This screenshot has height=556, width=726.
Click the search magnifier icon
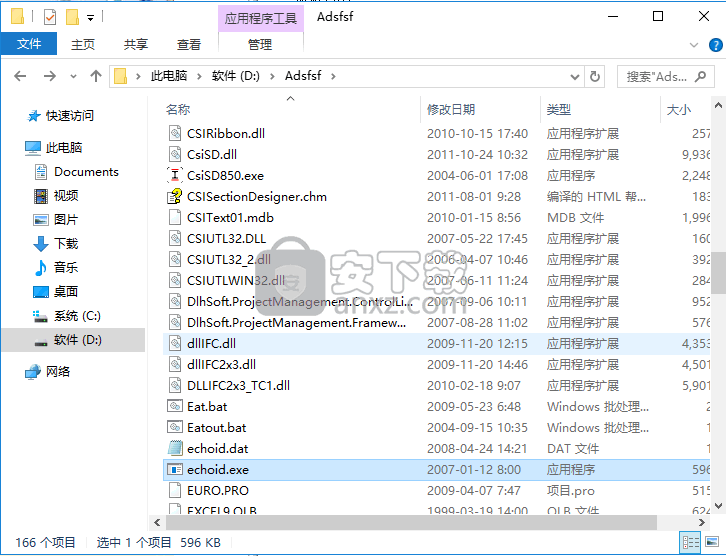pyautogui.click(x=701, y=76)
